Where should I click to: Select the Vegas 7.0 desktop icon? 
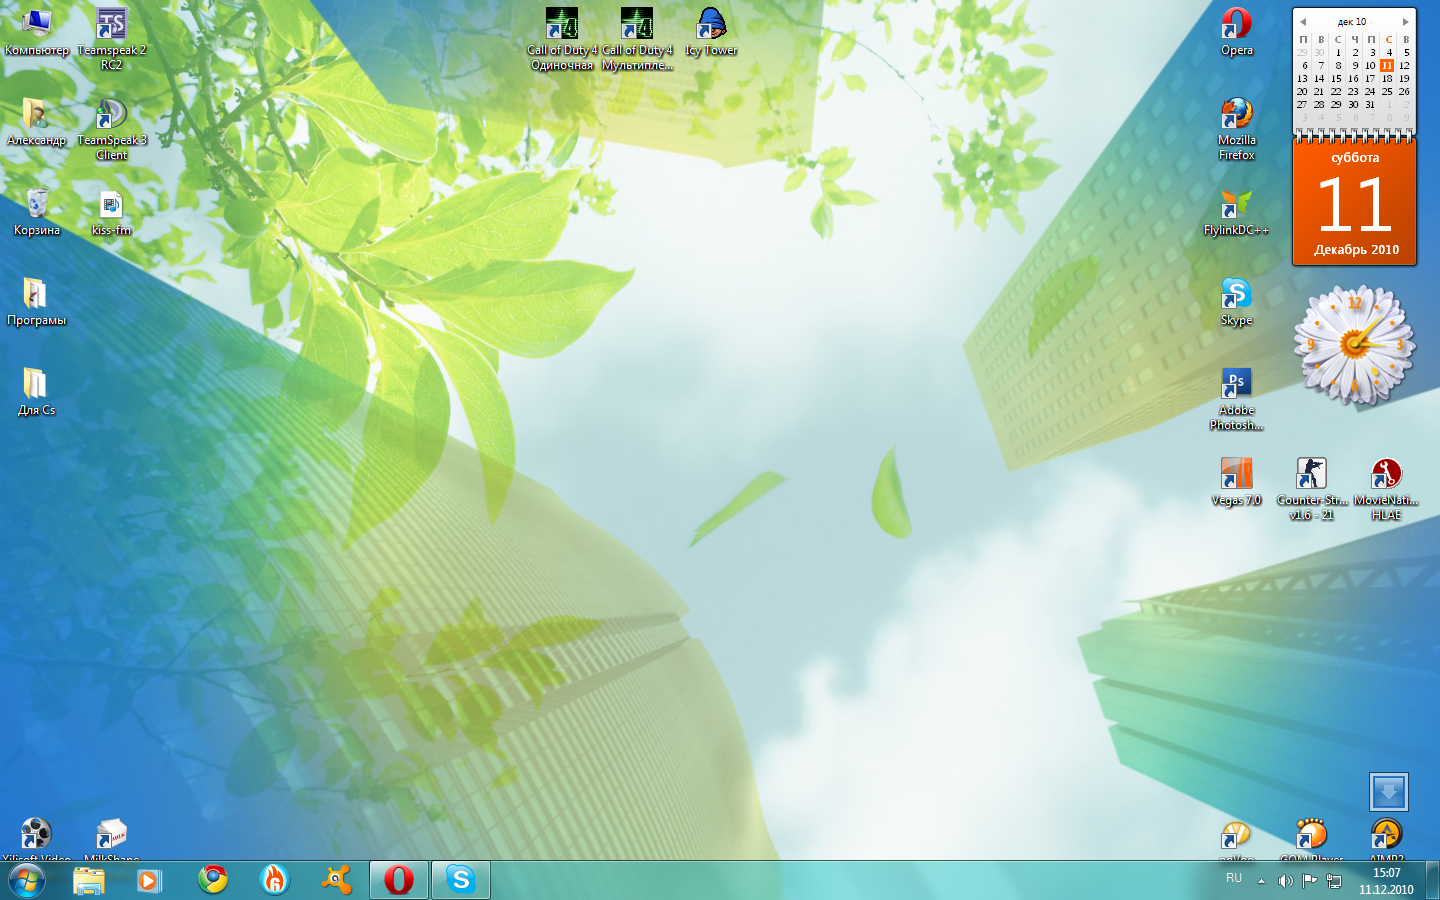(x=1236, y=475)
